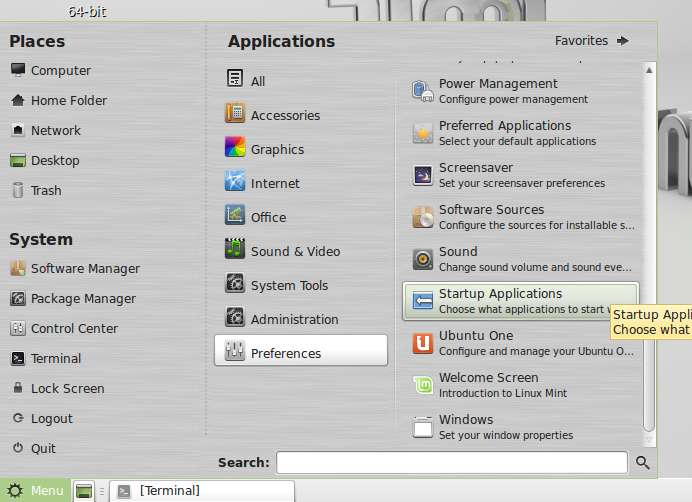Click 'Change sound volume and sound eve...' text
This screenshot has height=502, width=692.
pos(535,267)
